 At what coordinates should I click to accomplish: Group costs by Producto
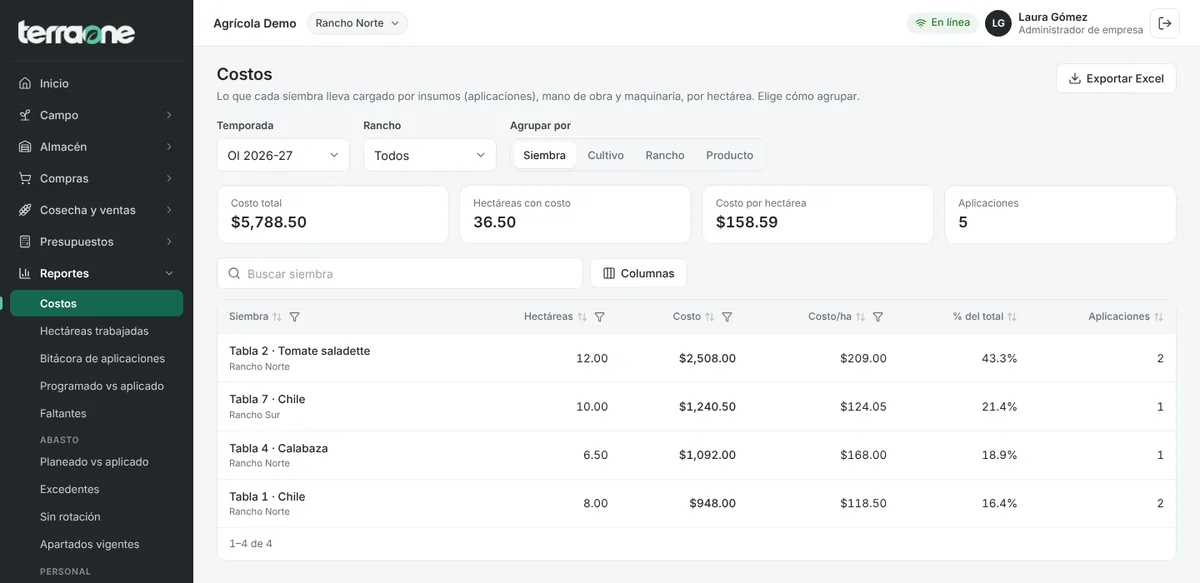click(x=730, y=155)
